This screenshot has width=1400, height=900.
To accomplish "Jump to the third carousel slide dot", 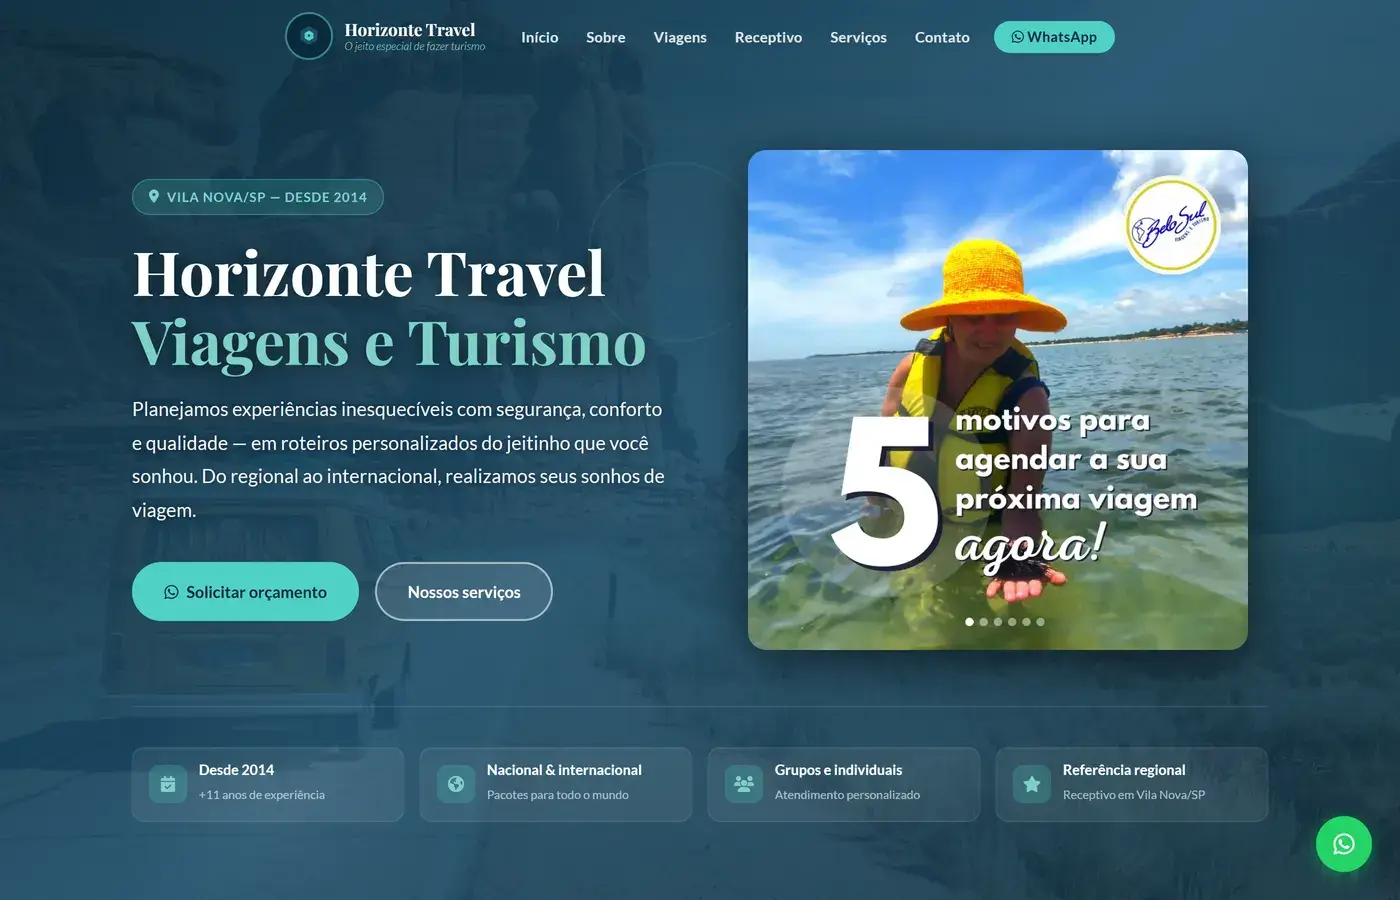I will 998,622.
